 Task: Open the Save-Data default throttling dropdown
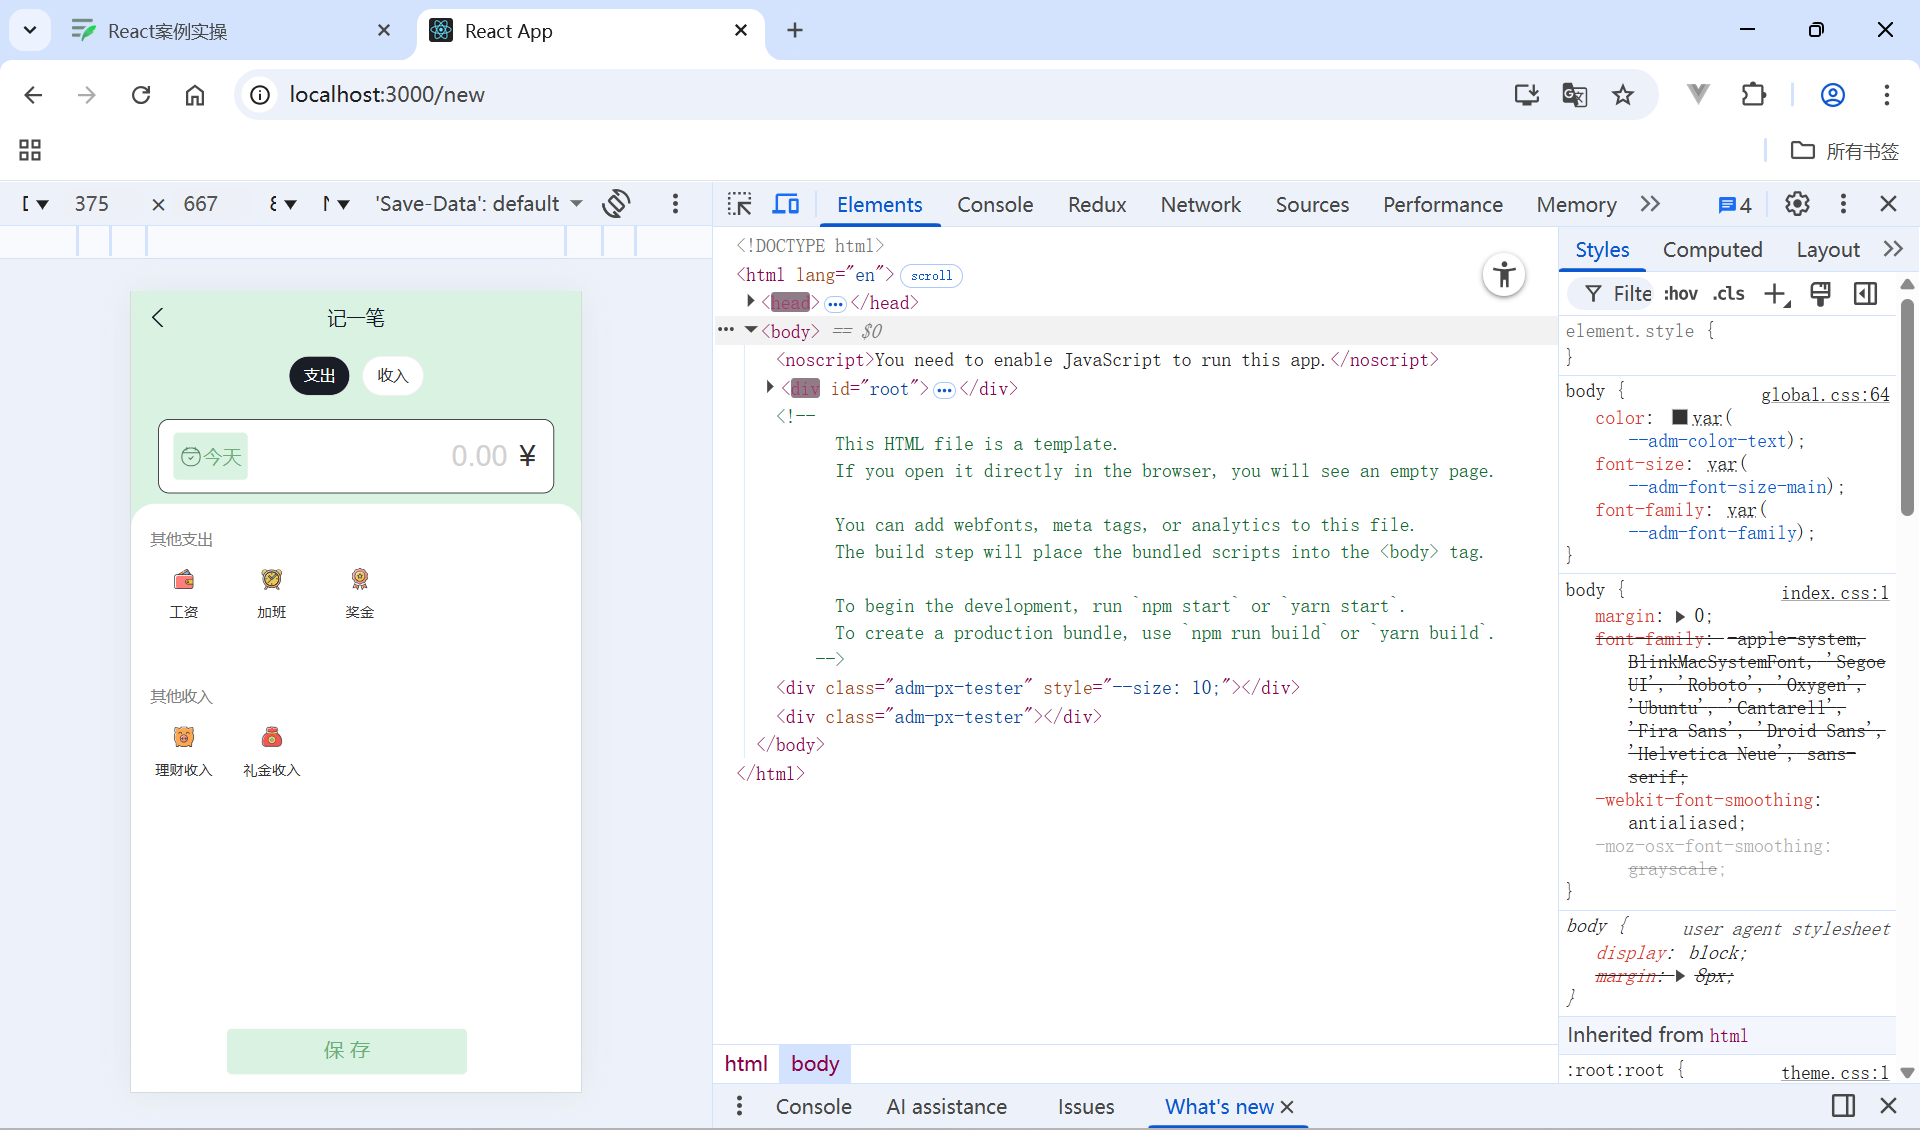pyautogui.click(x=479, y=204)
